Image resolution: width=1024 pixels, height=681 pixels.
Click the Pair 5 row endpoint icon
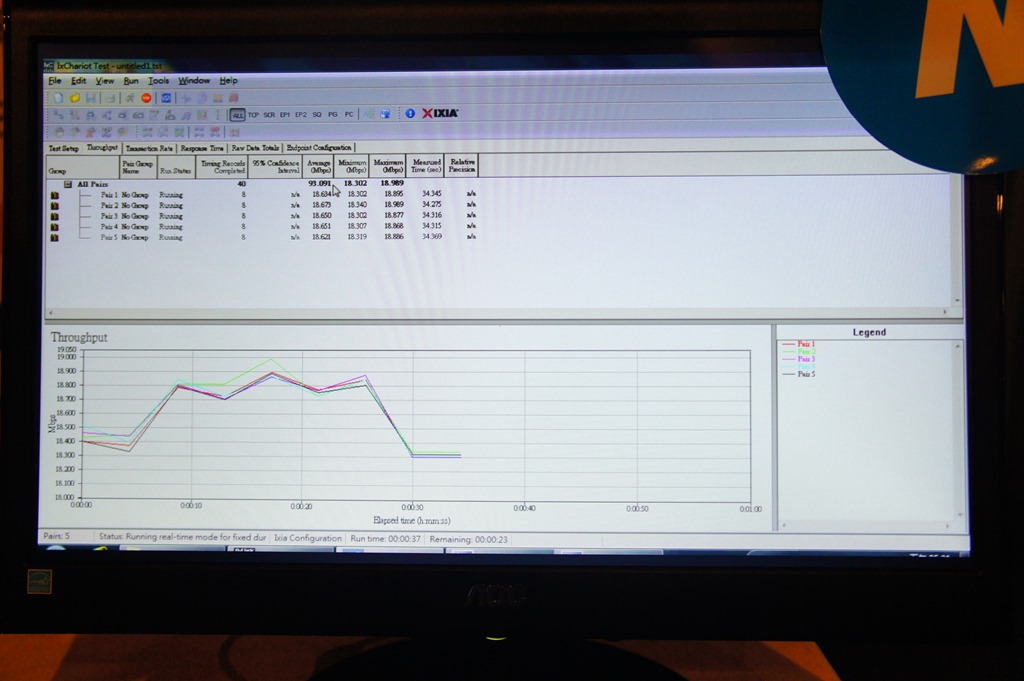55,238
